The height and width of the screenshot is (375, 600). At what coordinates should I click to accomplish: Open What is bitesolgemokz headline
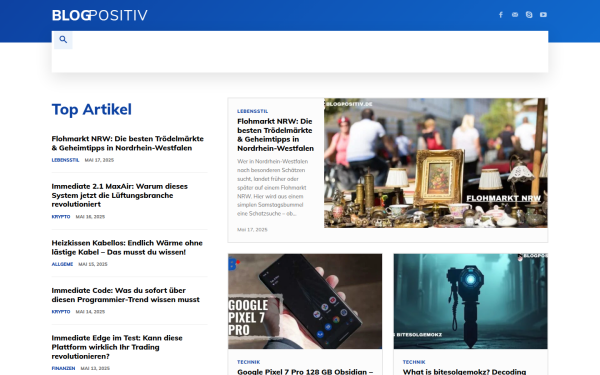point(464,372)
